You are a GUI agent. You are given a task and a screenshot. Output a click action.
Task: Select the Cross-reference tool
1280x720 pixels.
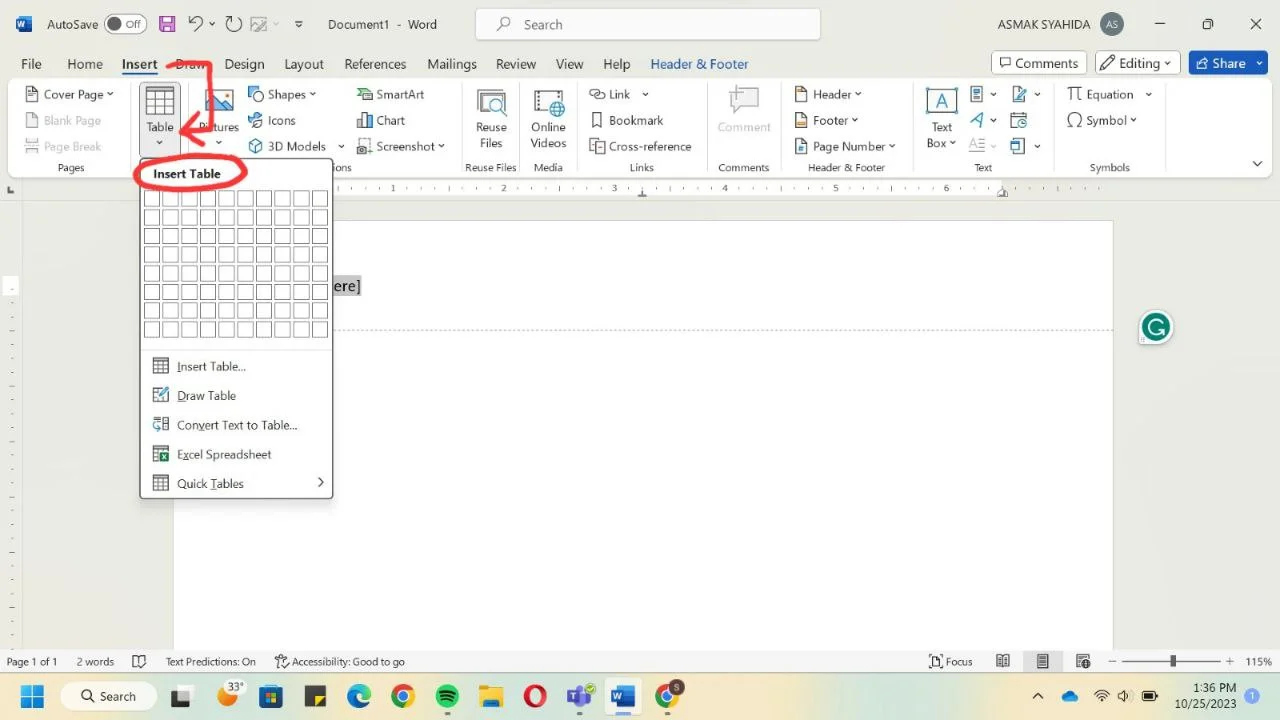point(640,146)
